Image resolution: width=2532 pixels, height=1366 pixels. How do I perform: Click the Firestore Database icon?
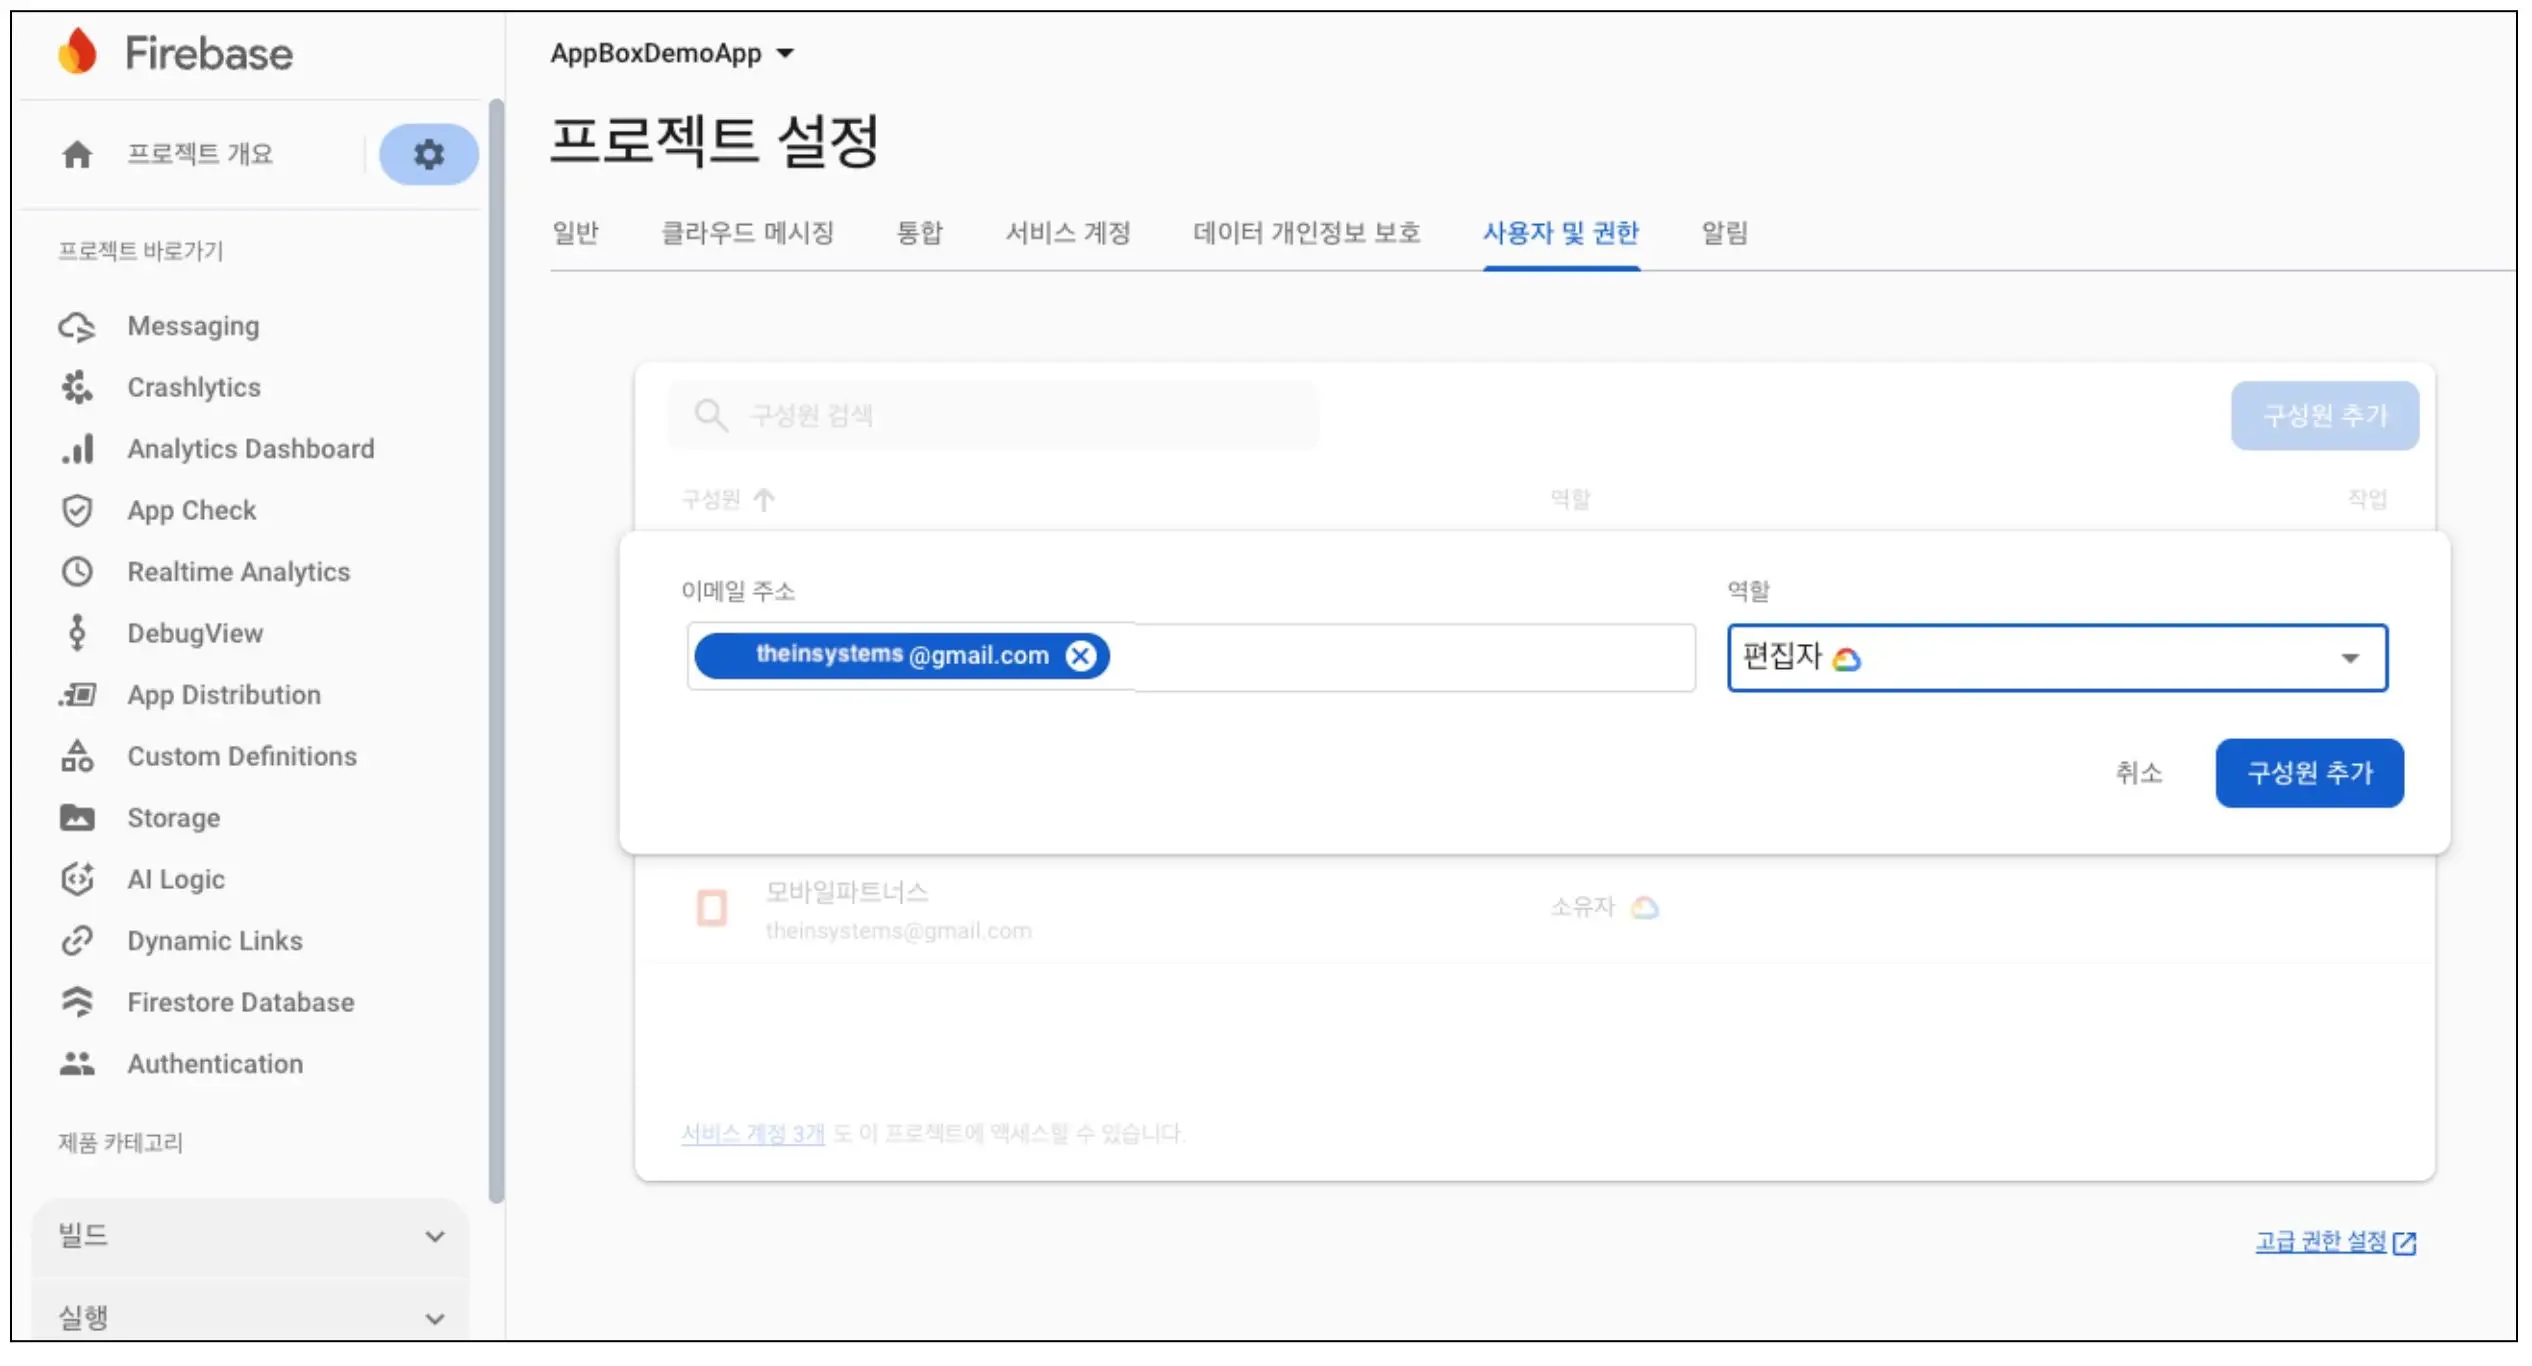[x=77, y=1002]
